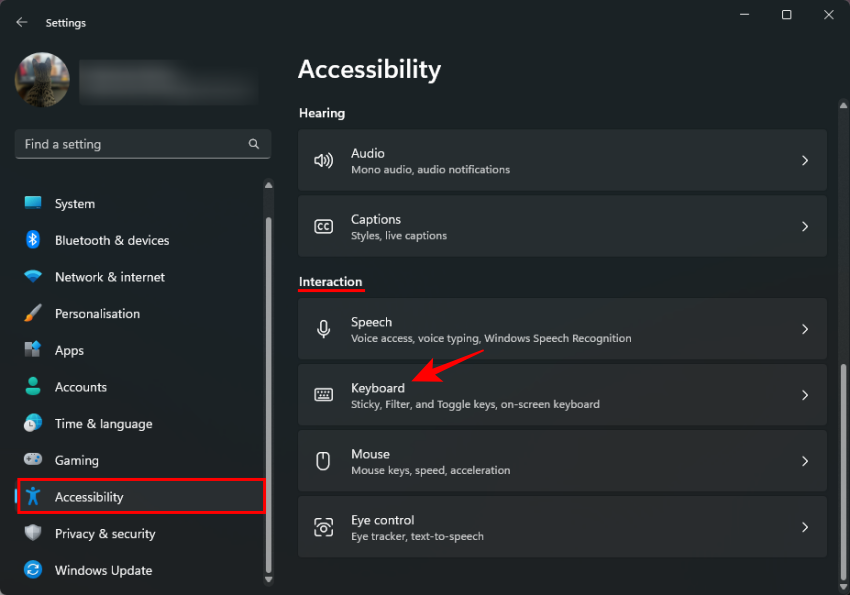Screen dimensions: 850x595
Task: Select the Audio speaker icon under Hearing
Action: [x=323, y=160]
